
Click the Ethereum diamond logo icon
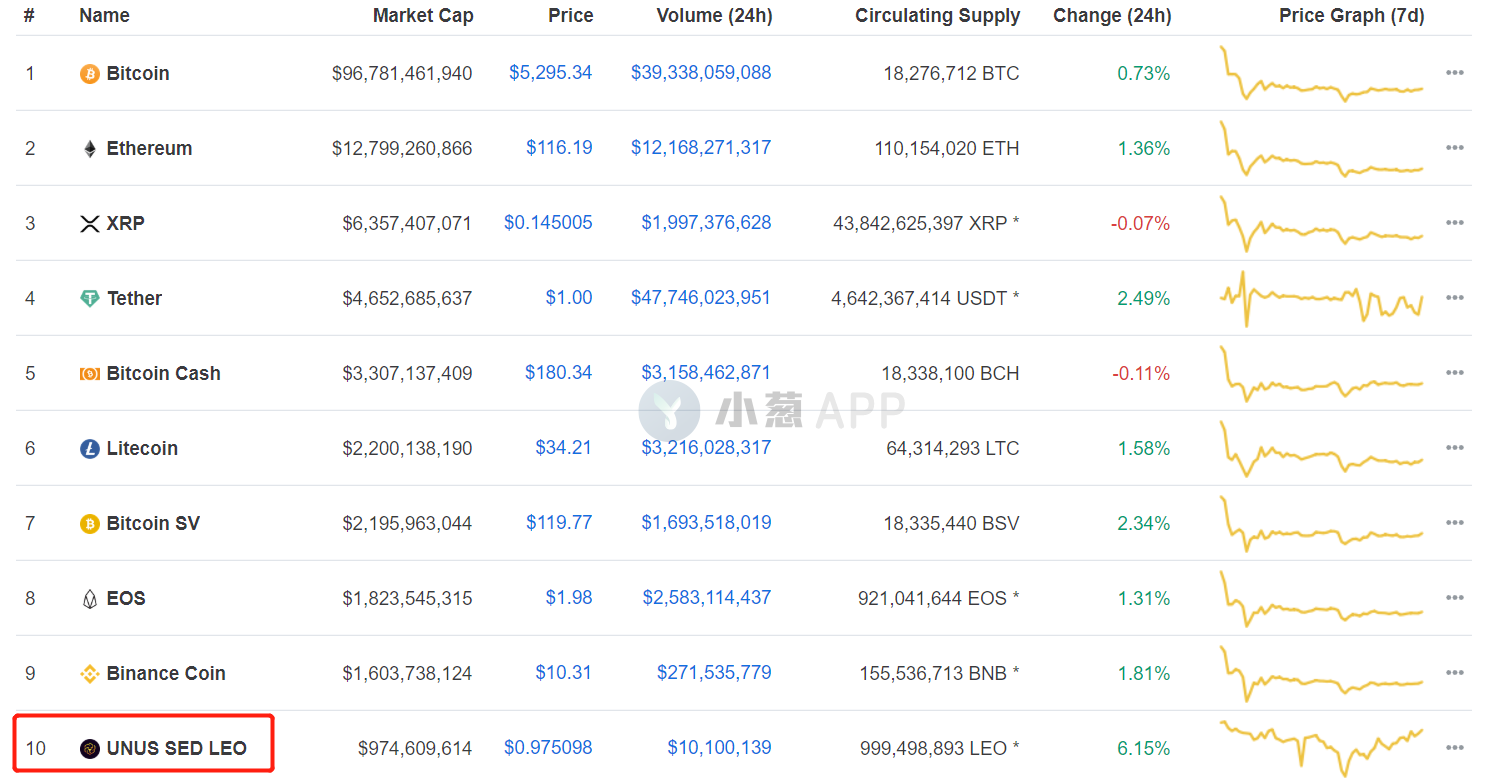[89, 149]
